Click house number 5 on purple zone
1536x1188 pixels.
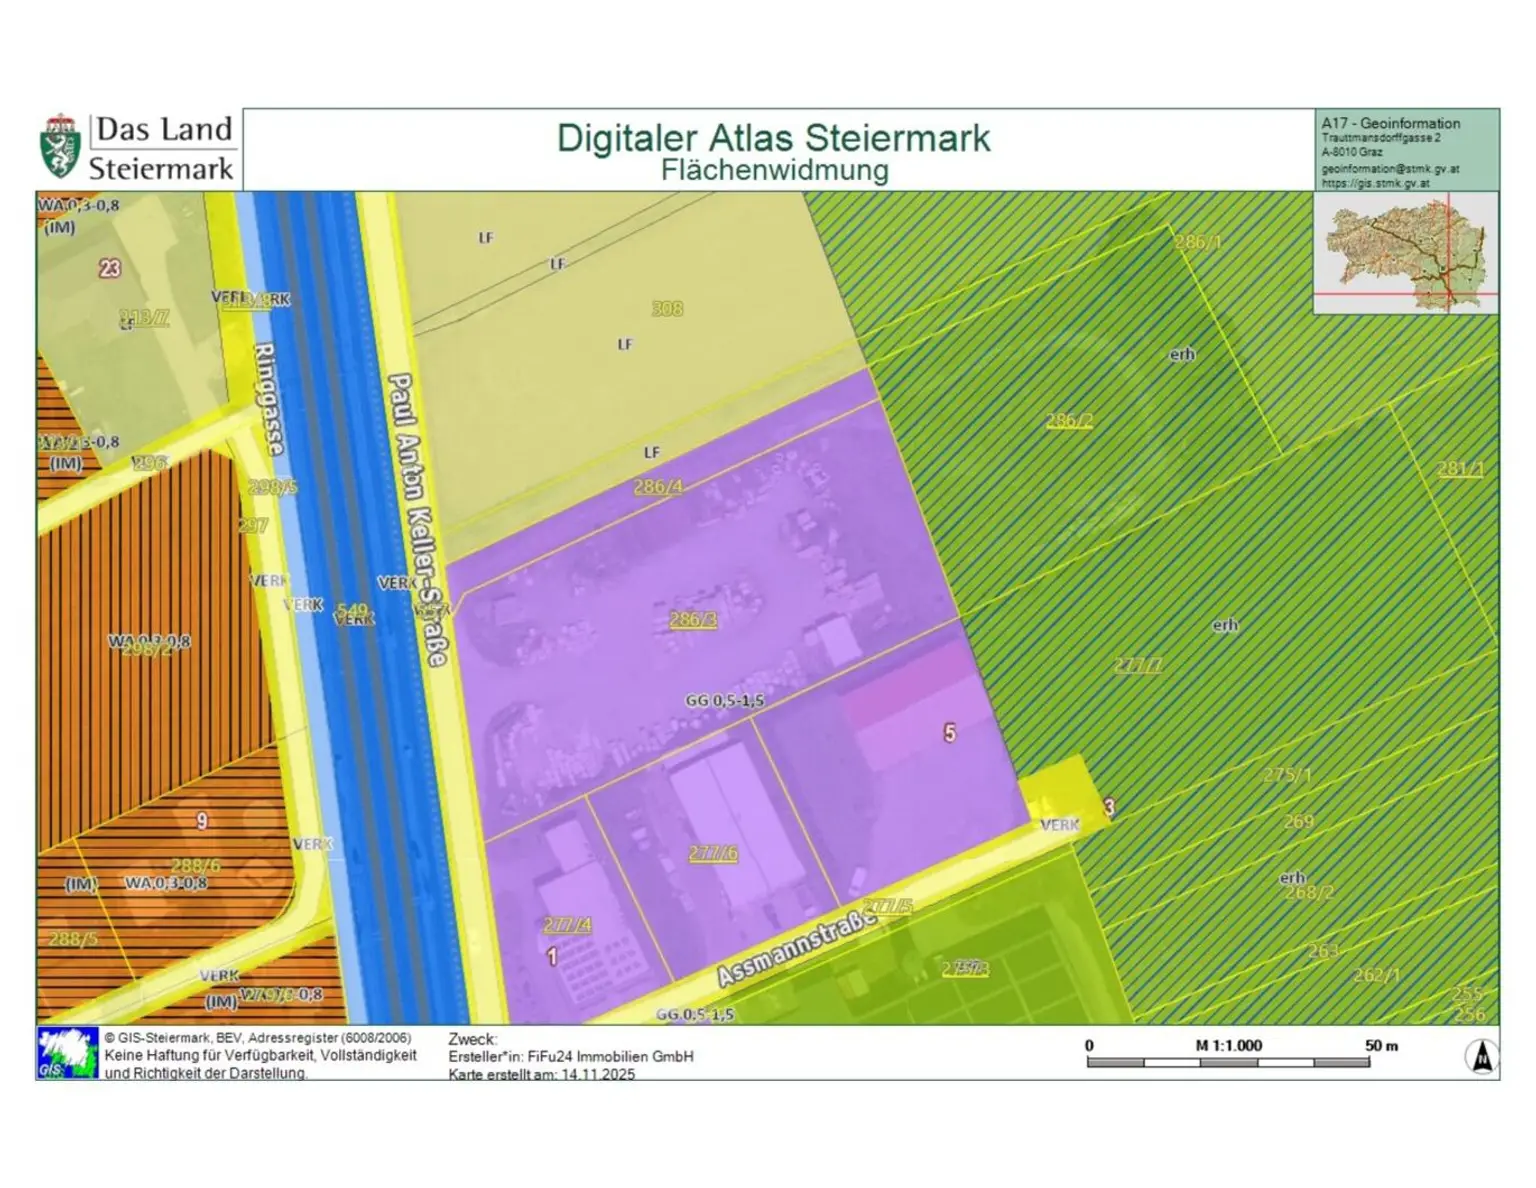click(949, 733)
